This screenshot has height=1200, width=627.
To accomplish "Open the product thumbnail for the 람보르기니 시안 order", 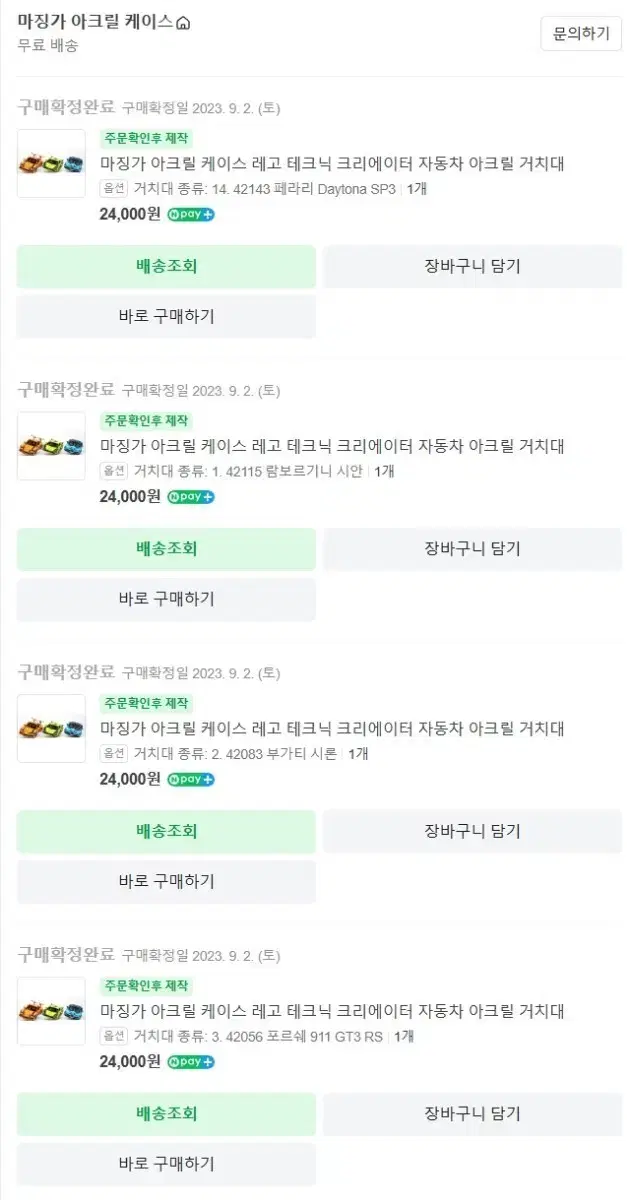I will 52,446.
